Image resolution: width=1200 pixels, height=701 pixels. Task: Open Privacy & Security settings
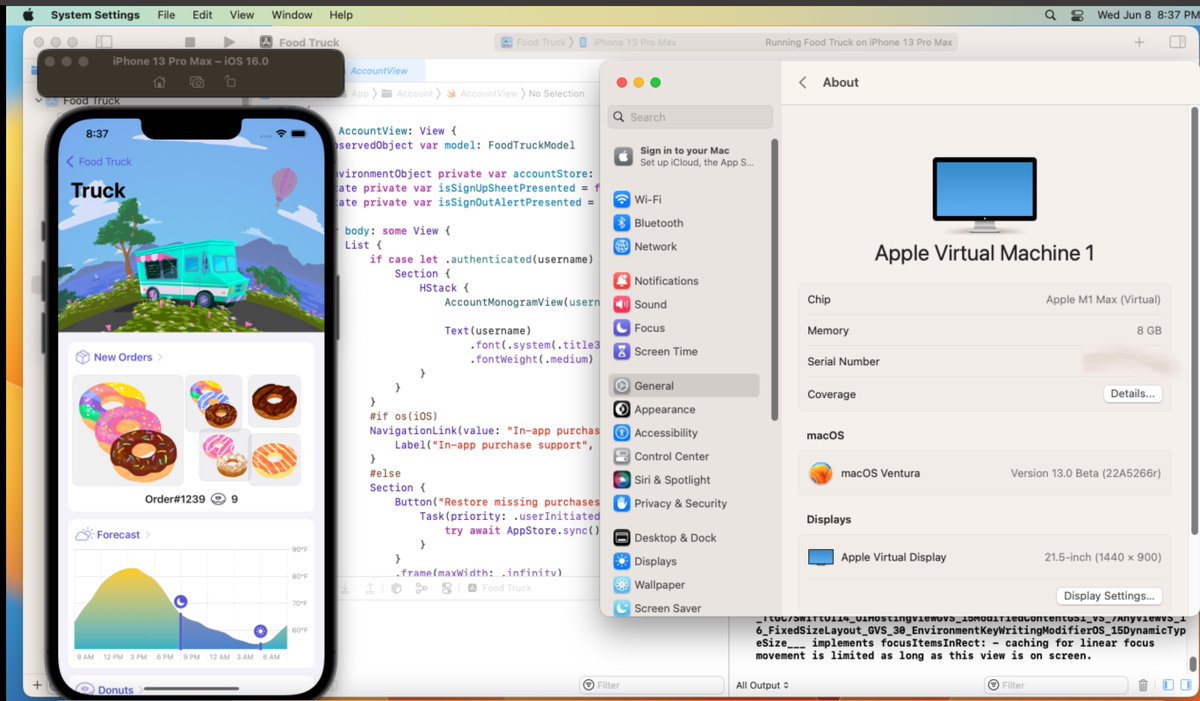tap(685, 503)
